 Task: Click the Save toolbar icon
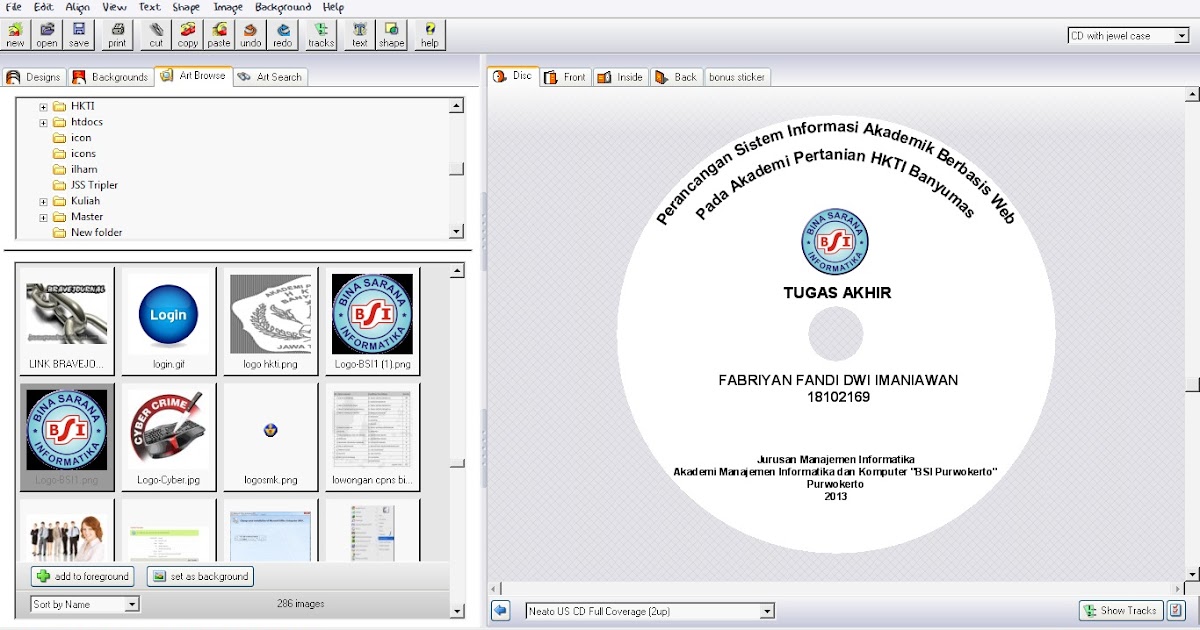tap(79, 35)
